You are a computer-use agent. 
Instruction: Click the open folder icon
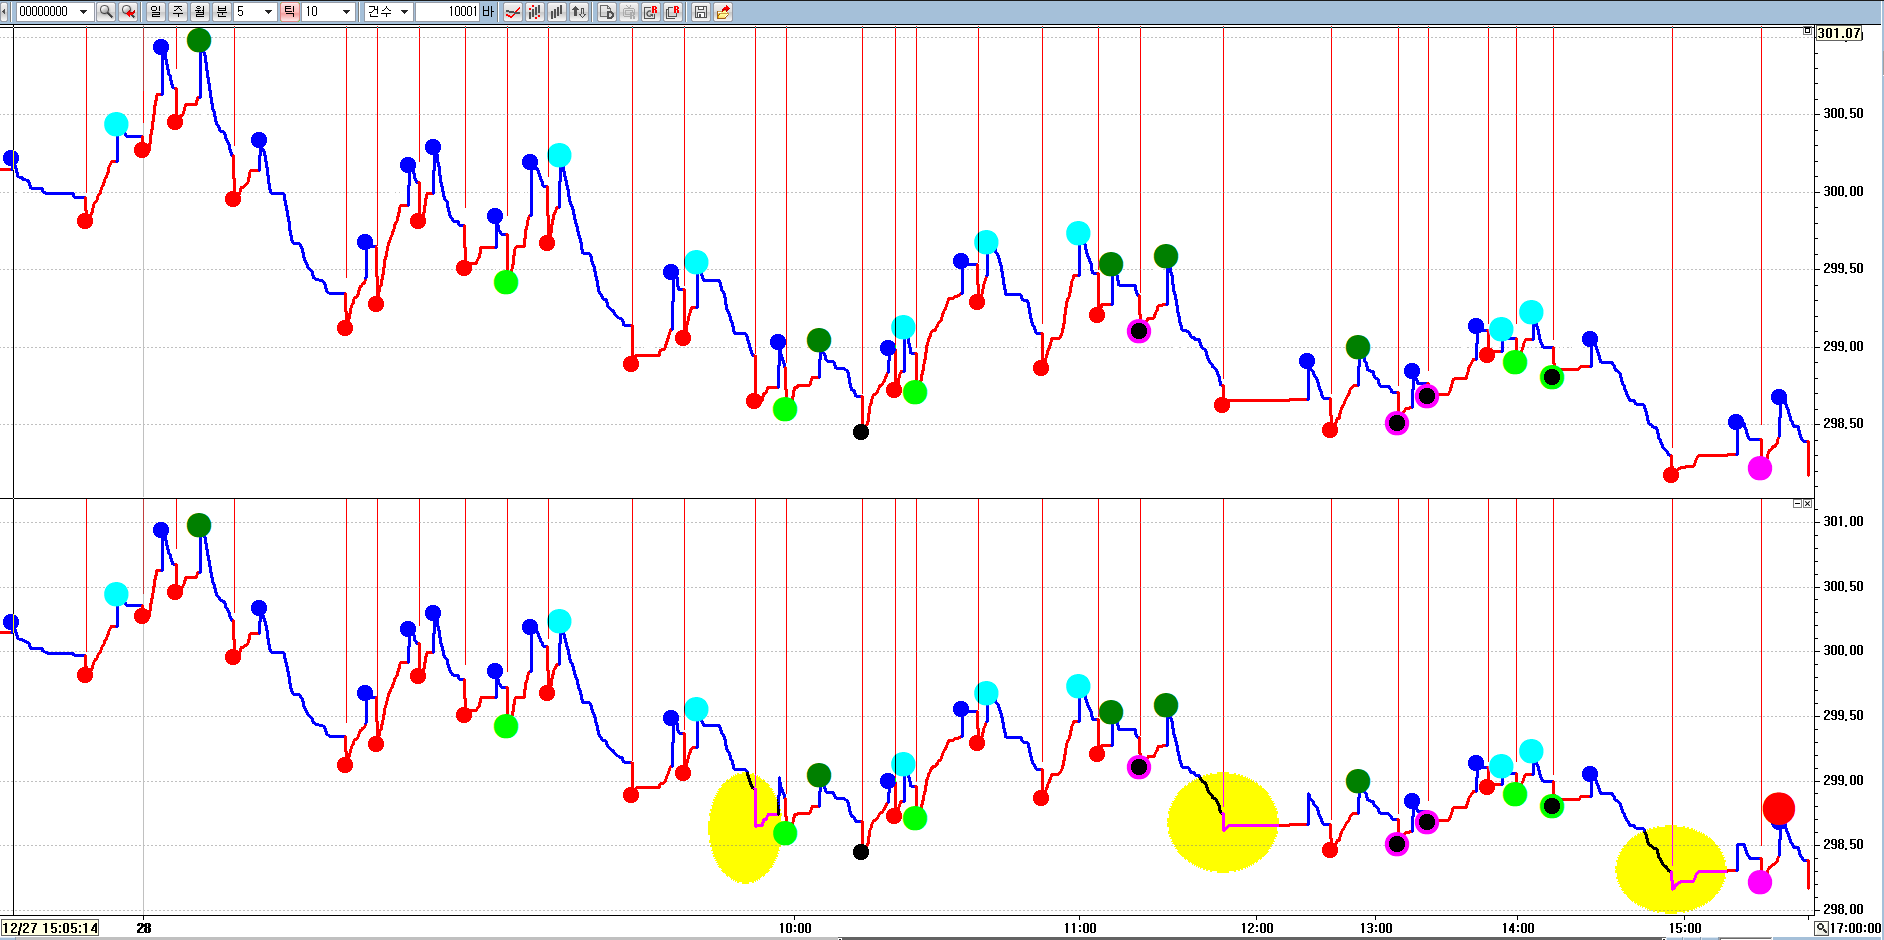(722, 12)
